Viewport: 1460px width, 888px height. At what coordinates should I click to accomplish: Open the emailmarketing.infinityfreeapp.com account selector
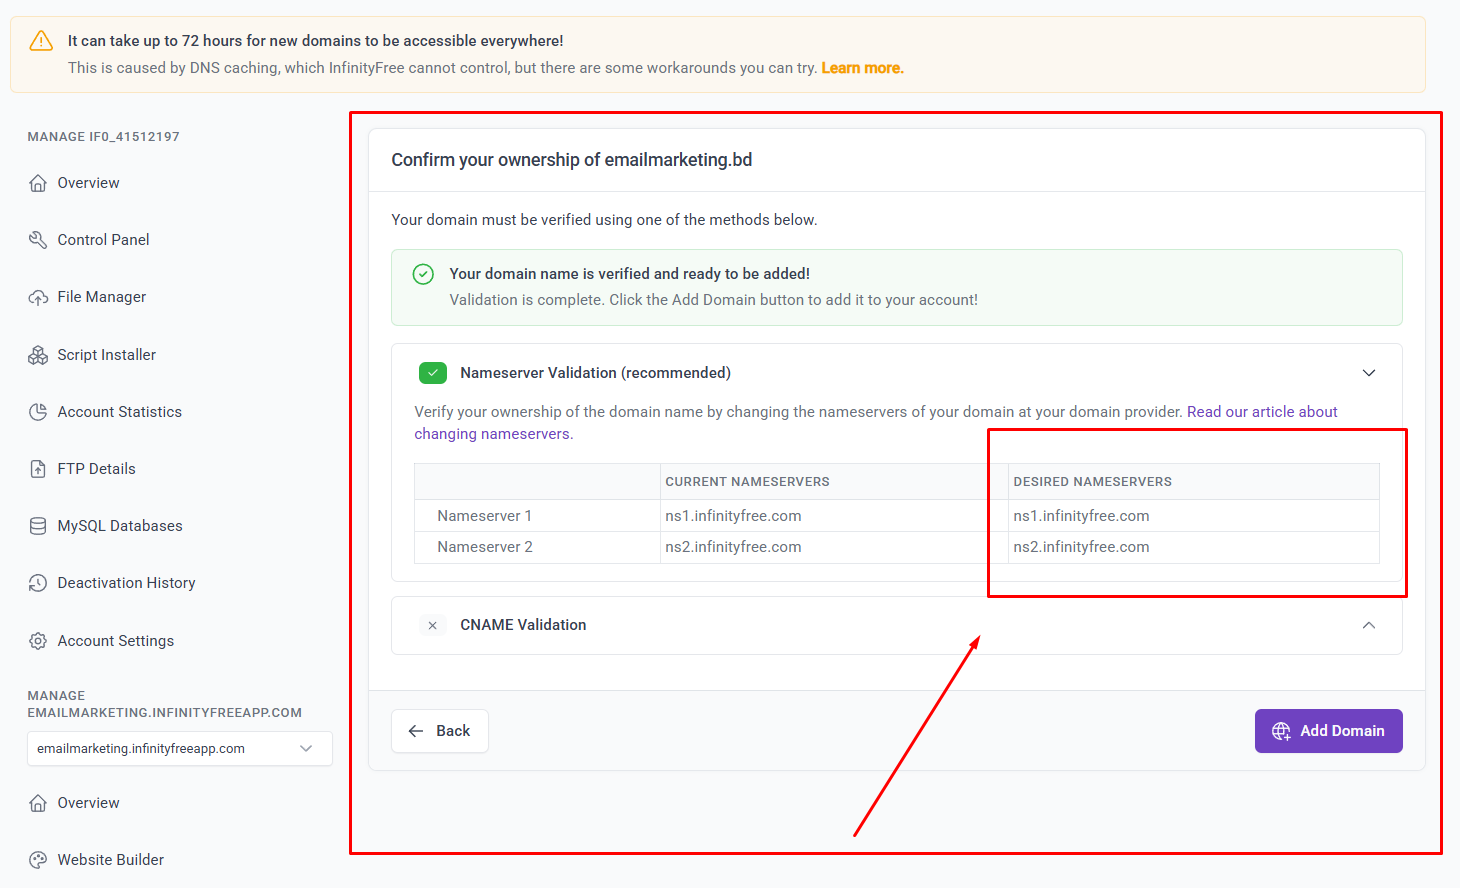(179, 748)
